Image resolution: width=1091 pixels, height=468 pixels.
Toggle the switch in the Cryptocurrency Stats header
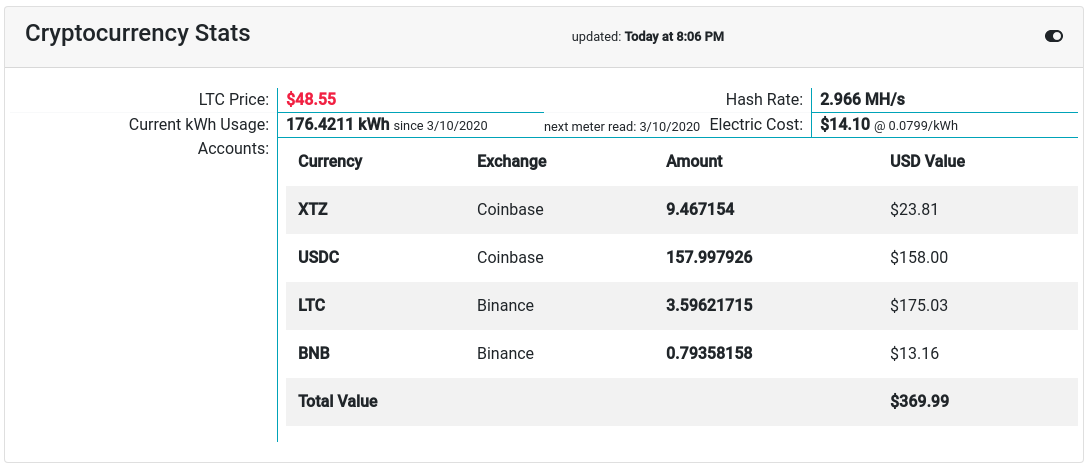pyautogui.click(x=1053, y=36)
